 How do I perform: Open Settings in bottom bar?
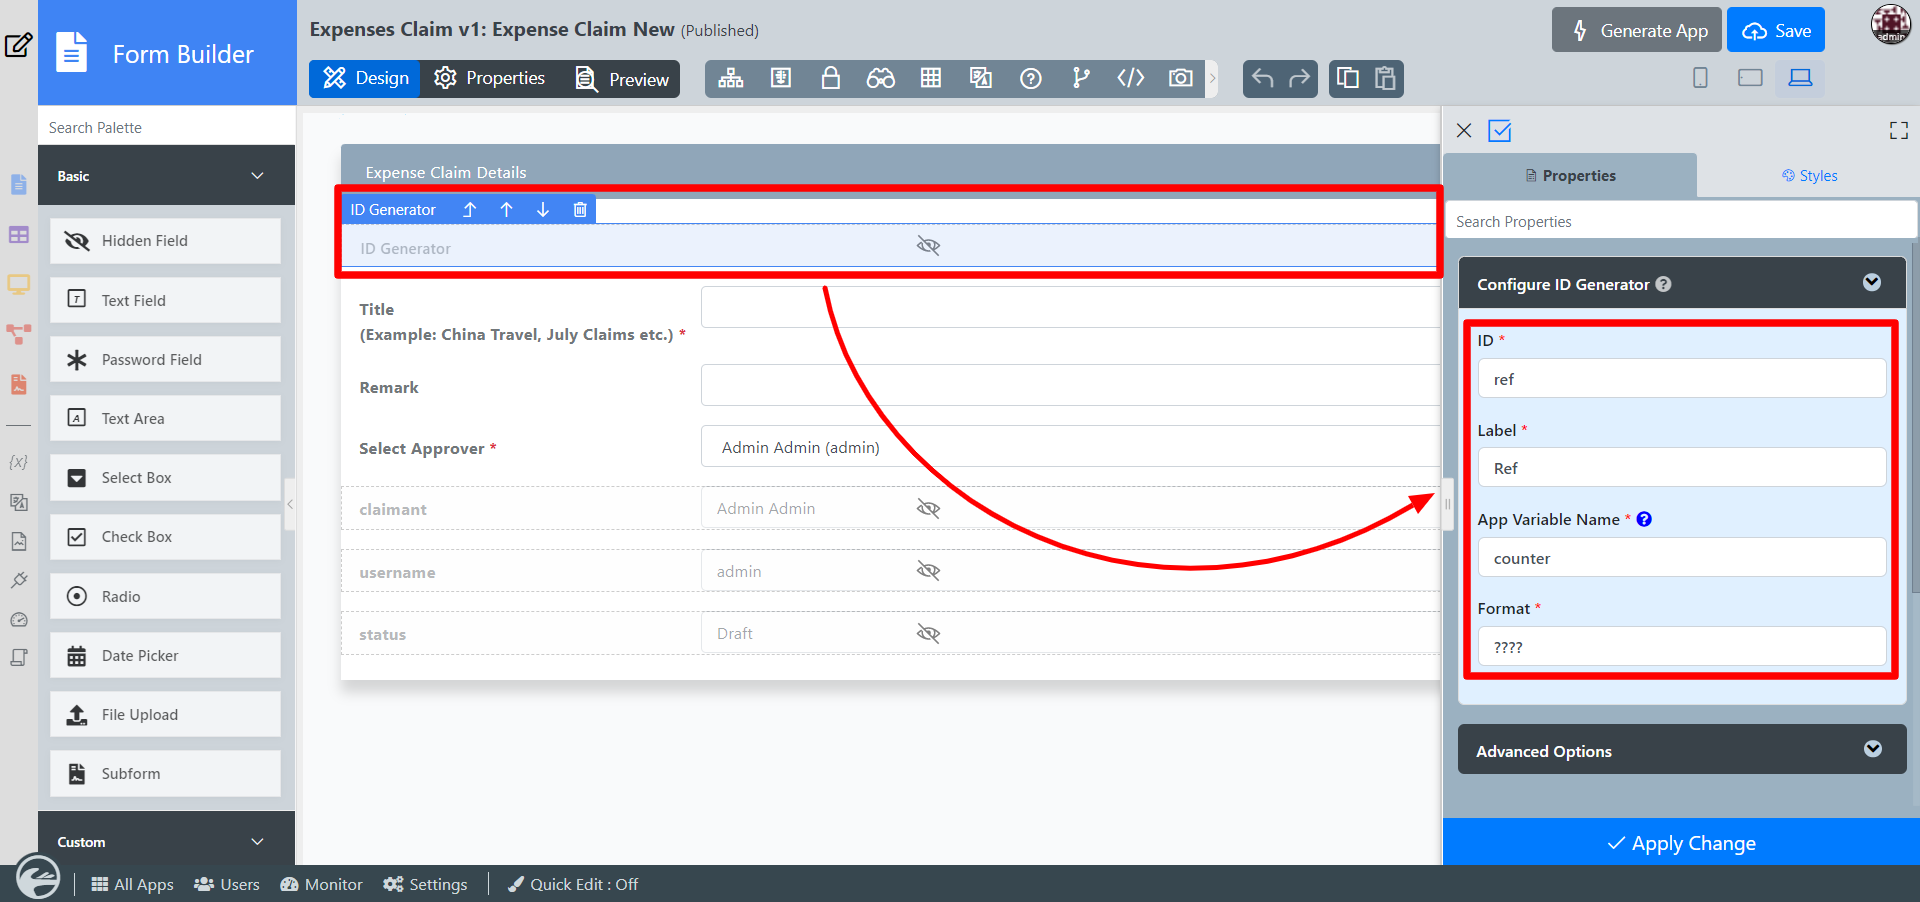point(425,884)
